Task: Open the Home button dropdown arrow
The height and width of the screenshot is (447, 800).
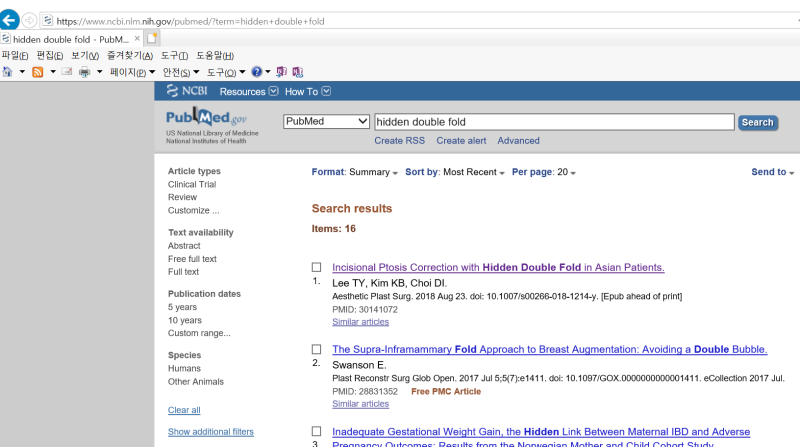Action: coord(22,72)
